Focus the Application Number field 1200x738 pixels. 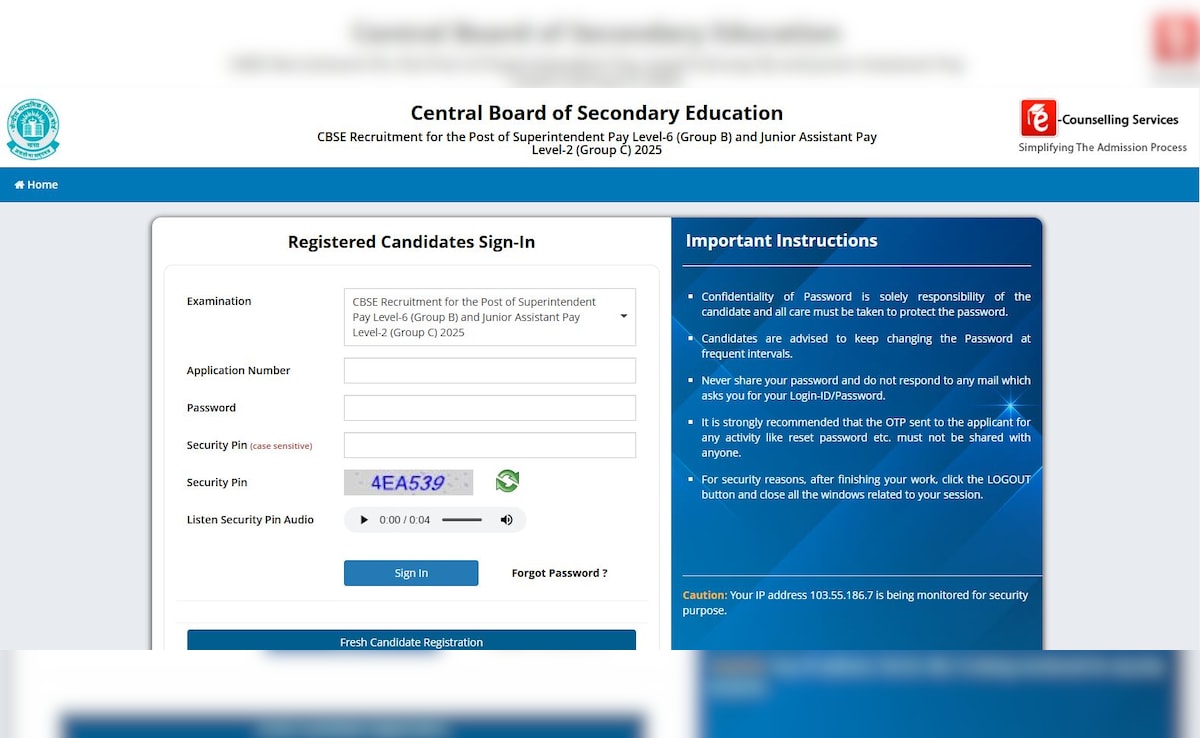coord(490,371)
